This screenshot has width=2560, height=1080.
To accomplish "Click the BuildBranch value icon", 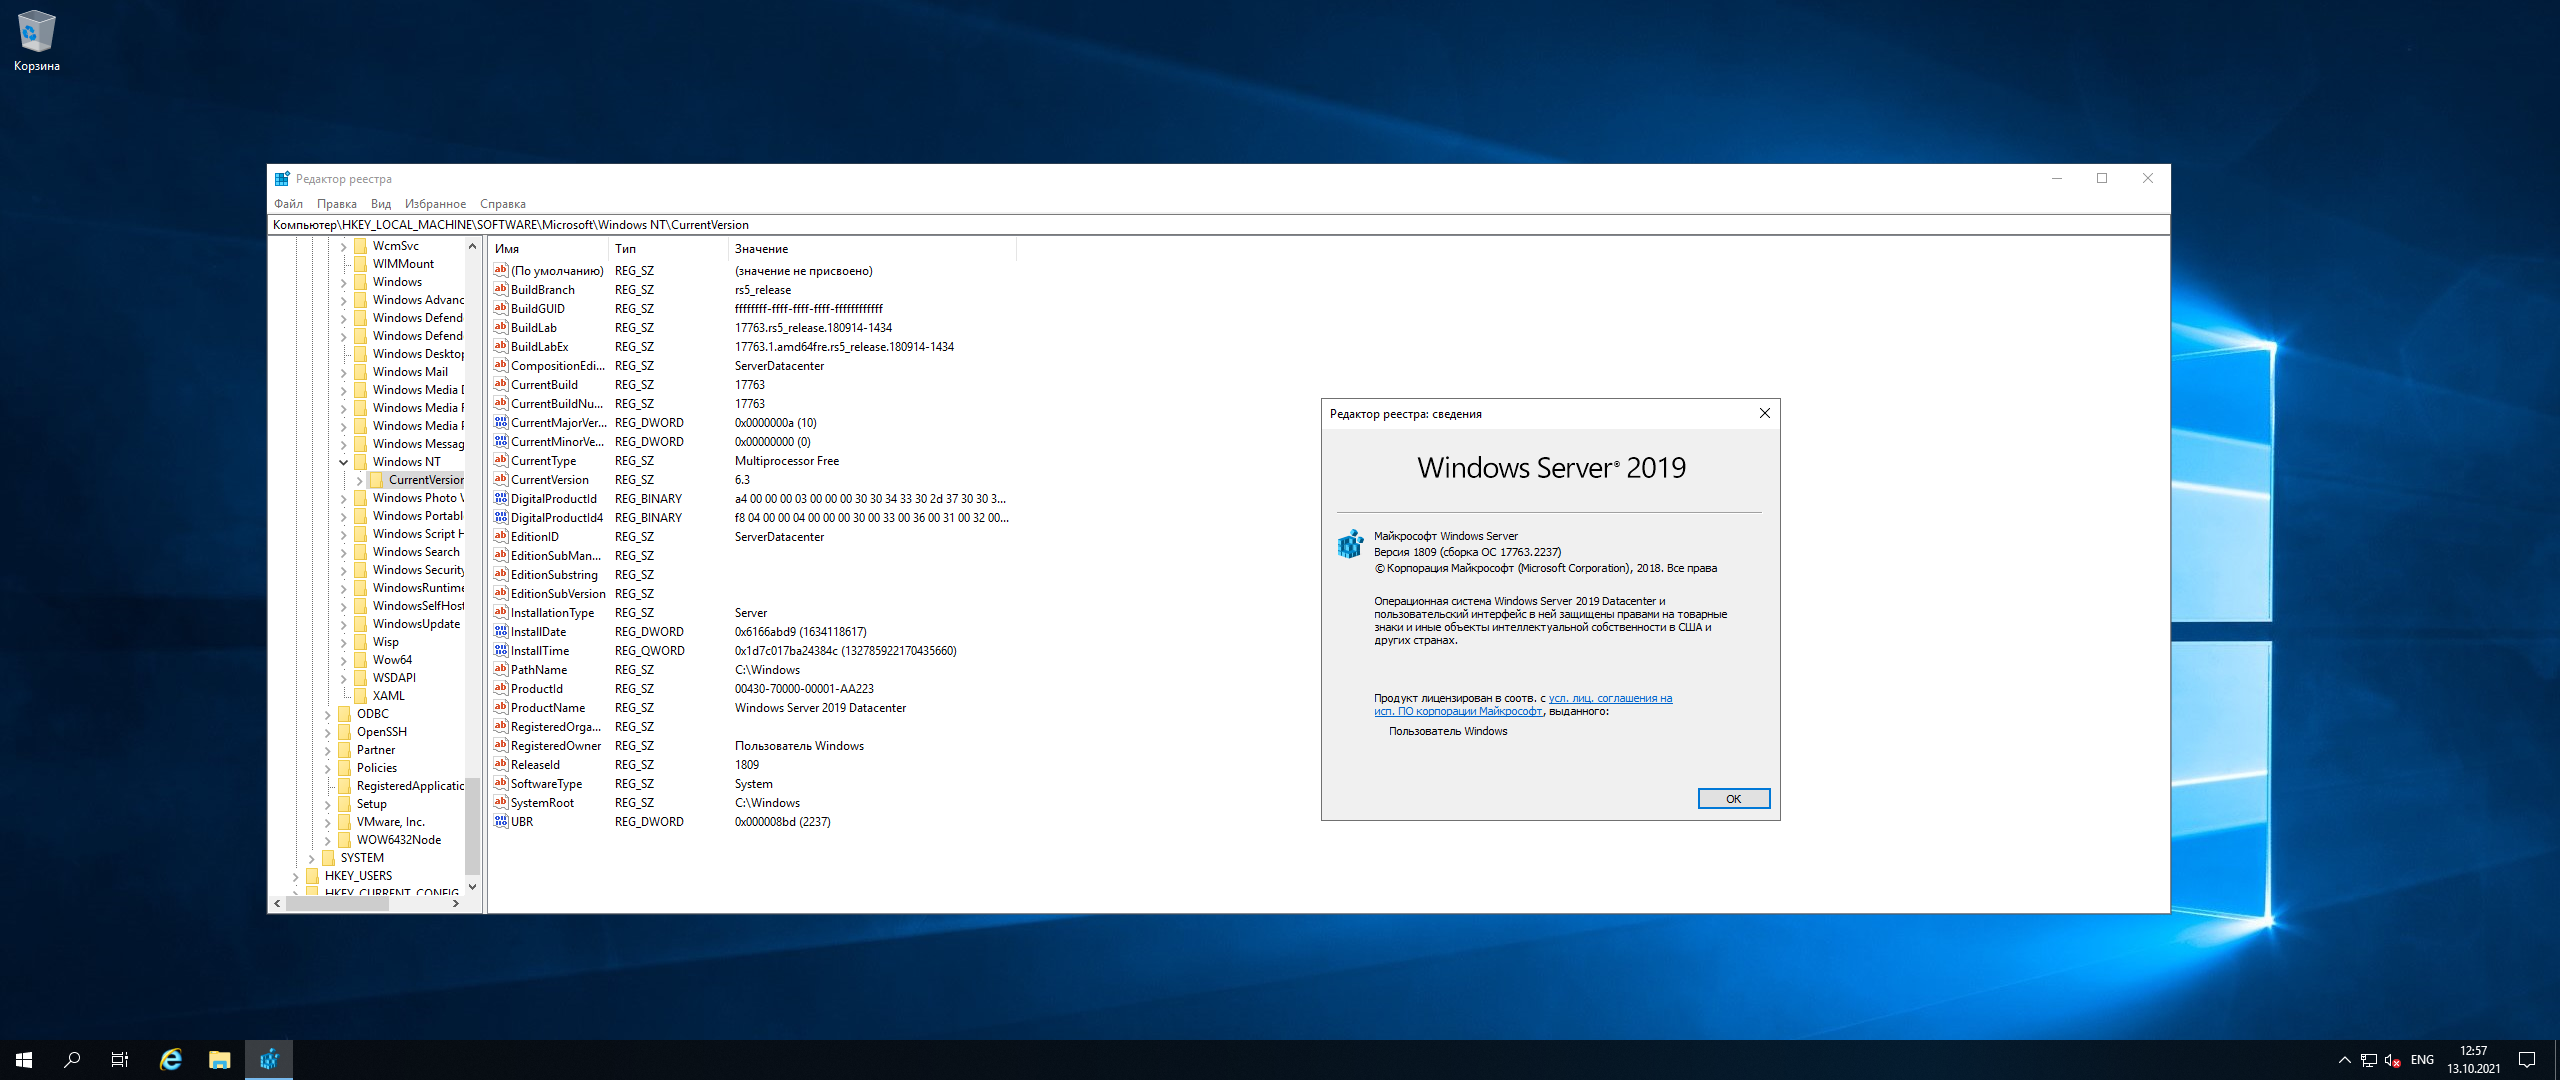I will [x=501, y=289].
